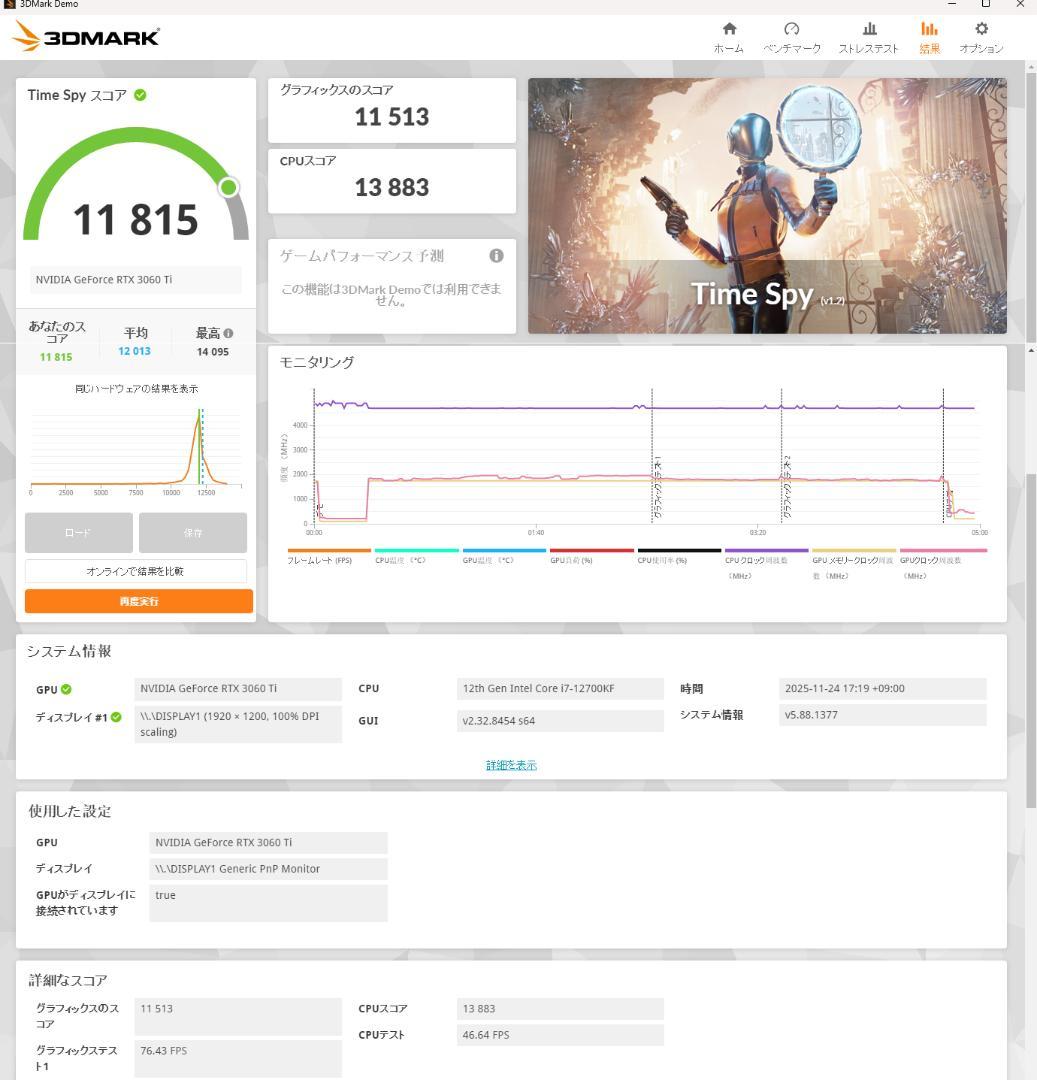Screen dimensions: 1037x1080
Task: Click the green check next to Time Spy スコア
Action: coord(139,95)
